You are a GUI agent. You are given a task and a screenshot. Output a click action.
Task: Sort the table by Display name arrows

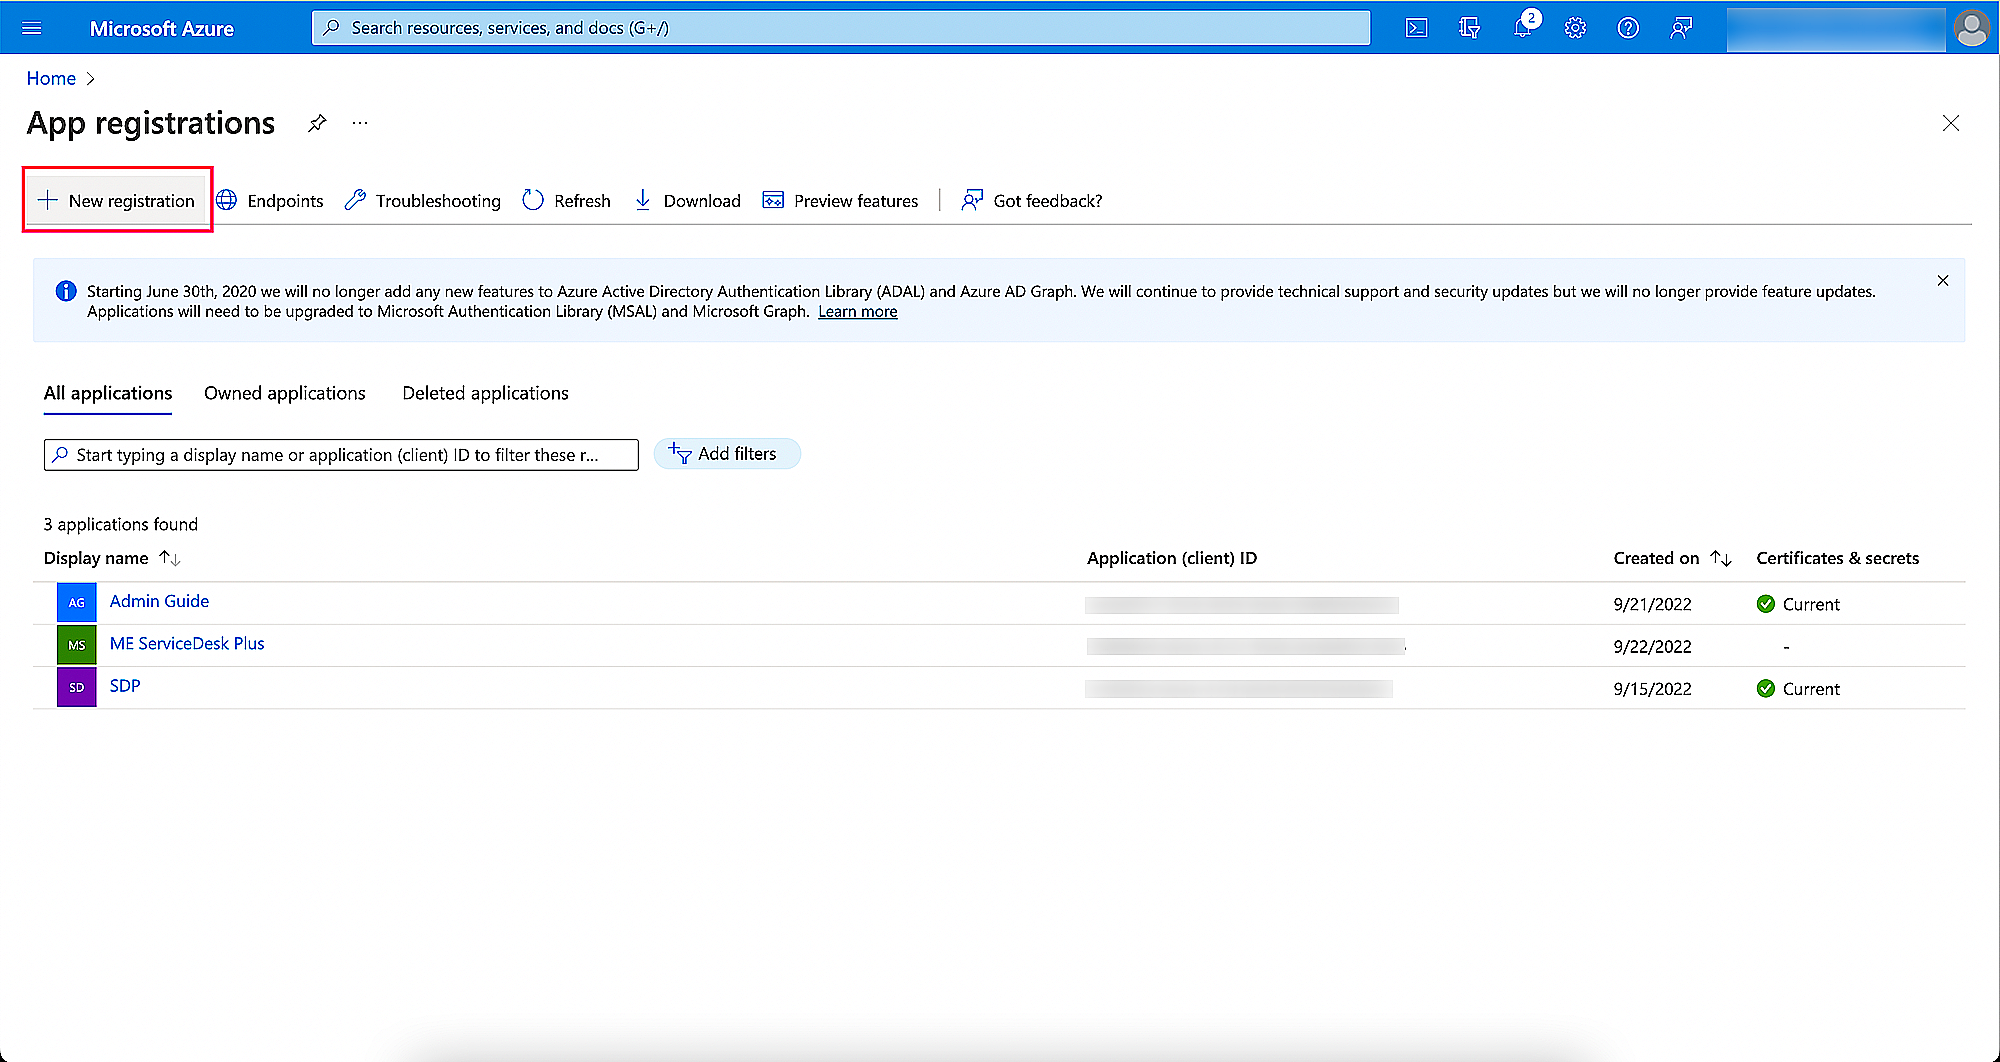click(170, 558)
